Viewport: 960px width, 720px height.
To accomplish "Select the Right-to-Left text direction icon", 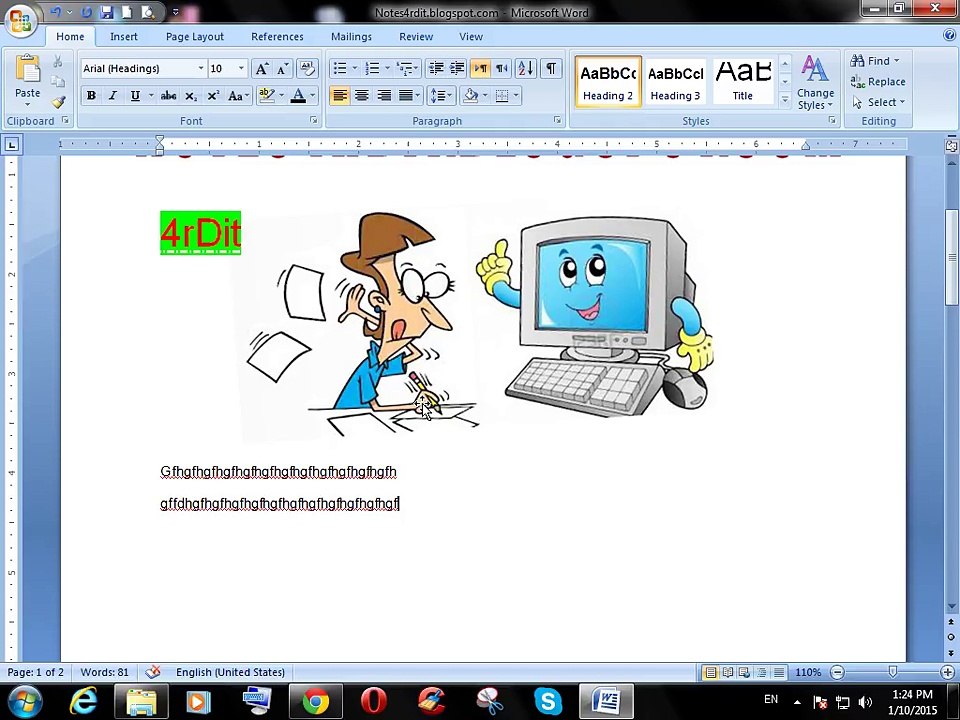I will 502,68.
